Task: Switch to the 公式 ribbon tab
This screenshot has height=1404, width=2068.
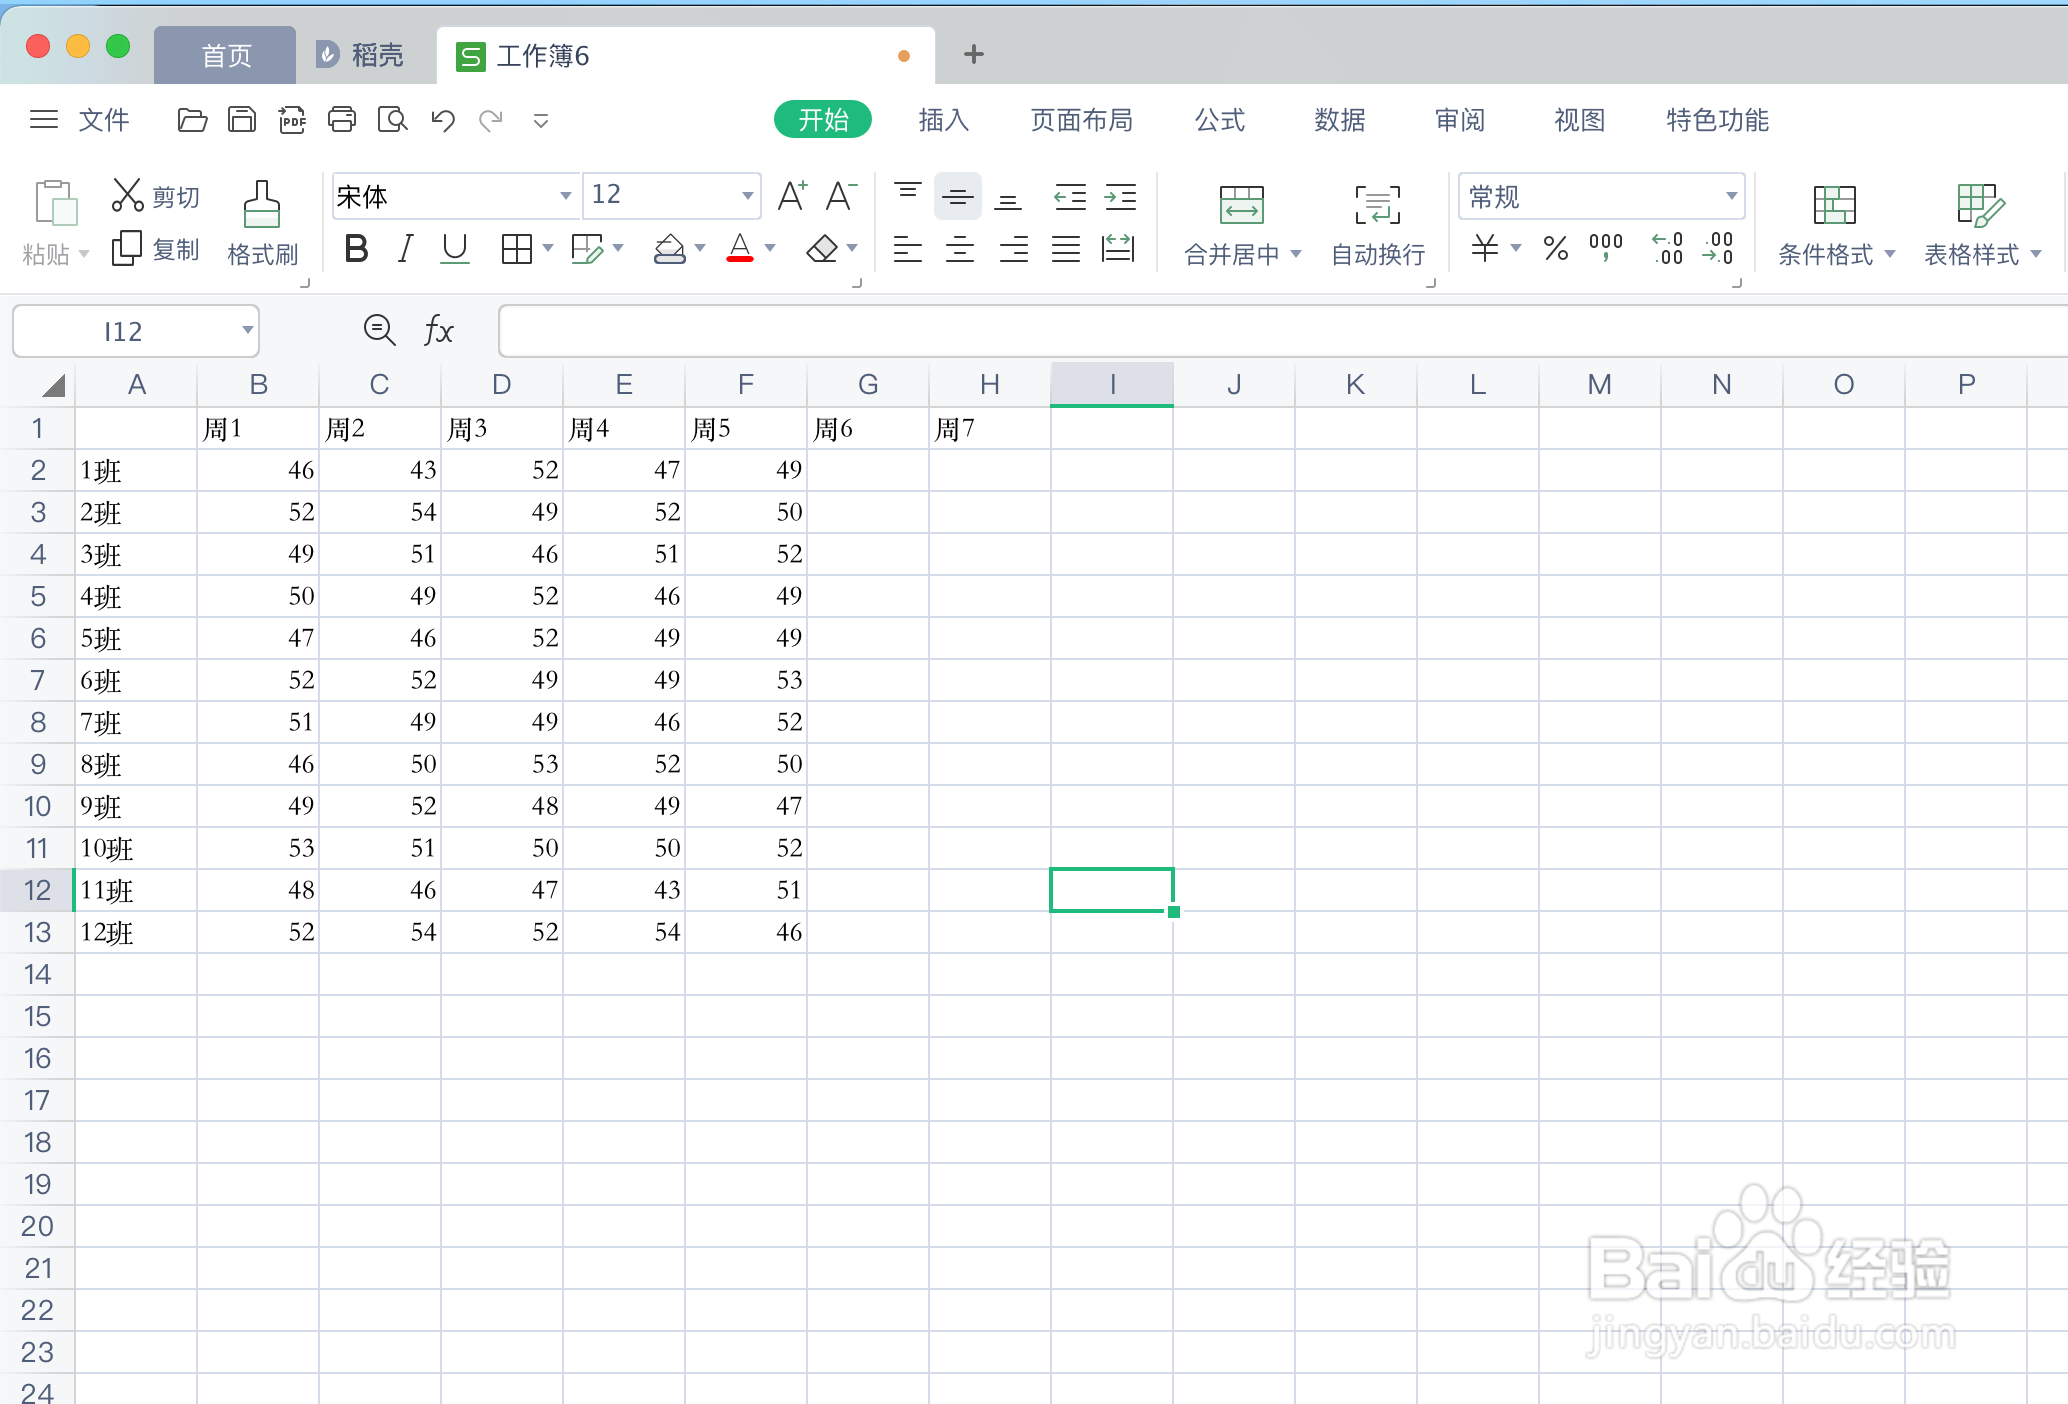Action: coord(1220,121)
